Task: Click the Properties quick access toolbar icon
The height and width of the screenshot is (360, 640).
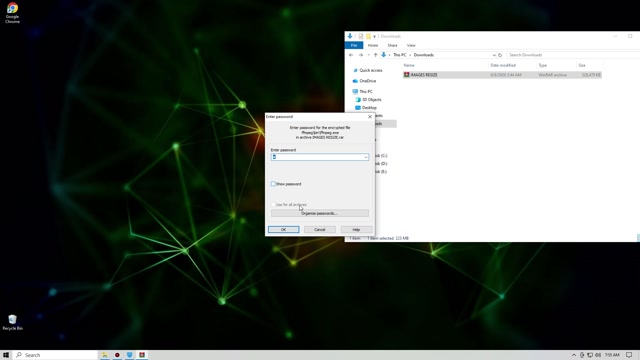Action: (360, 36)
